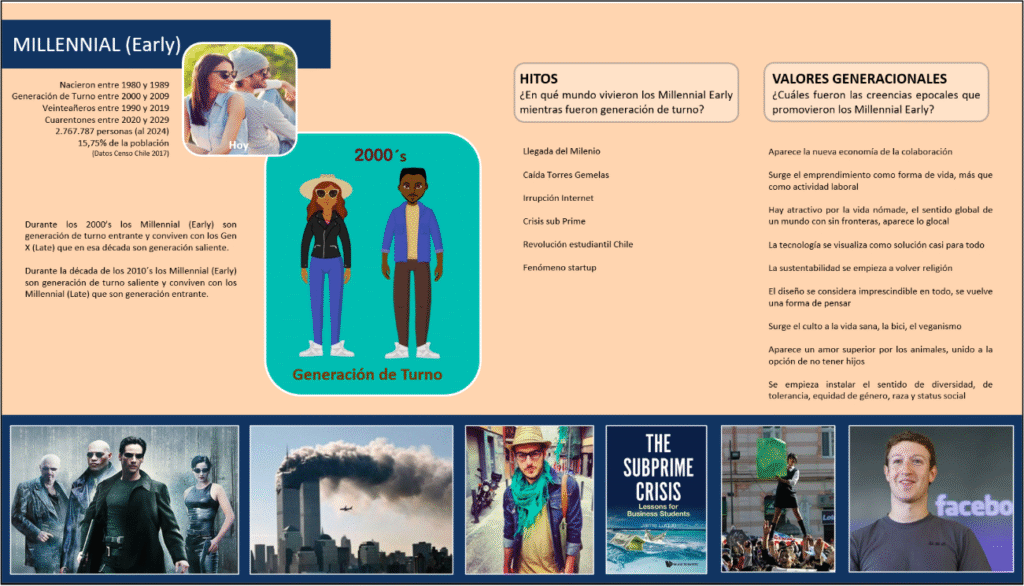The image size is (1024, 586).
Task: Click the couple photo labeled Hoy
Action: coord(240,98)
